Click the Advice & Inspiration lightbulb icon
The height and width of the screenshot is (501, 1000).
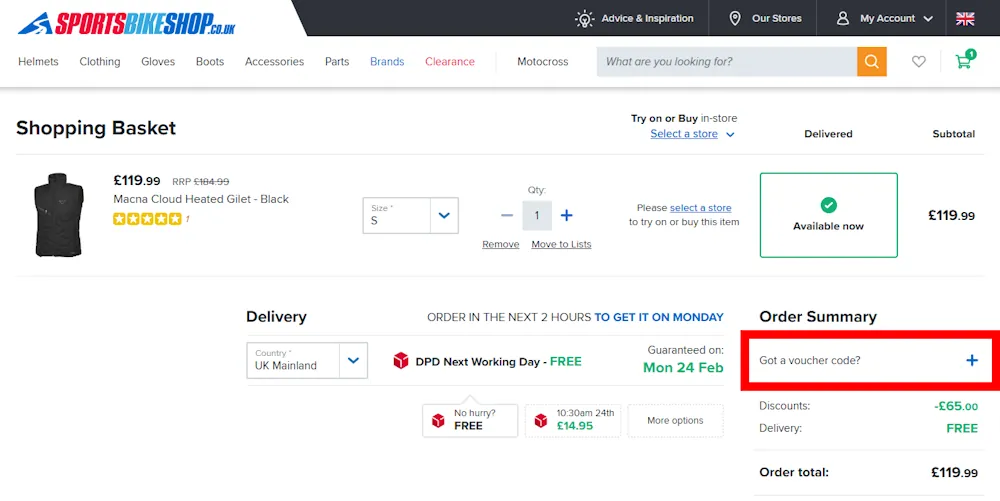pos(584,18)
